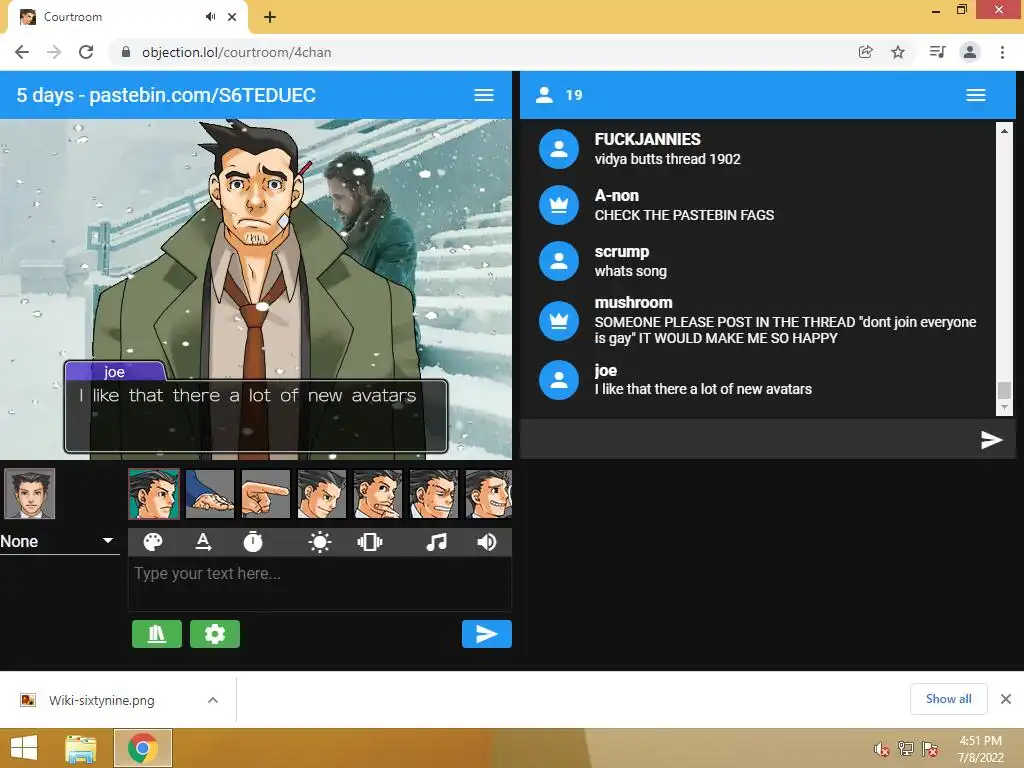Select the teal-background Phoenix pose
1024x768 pixels.
[154, 494]
